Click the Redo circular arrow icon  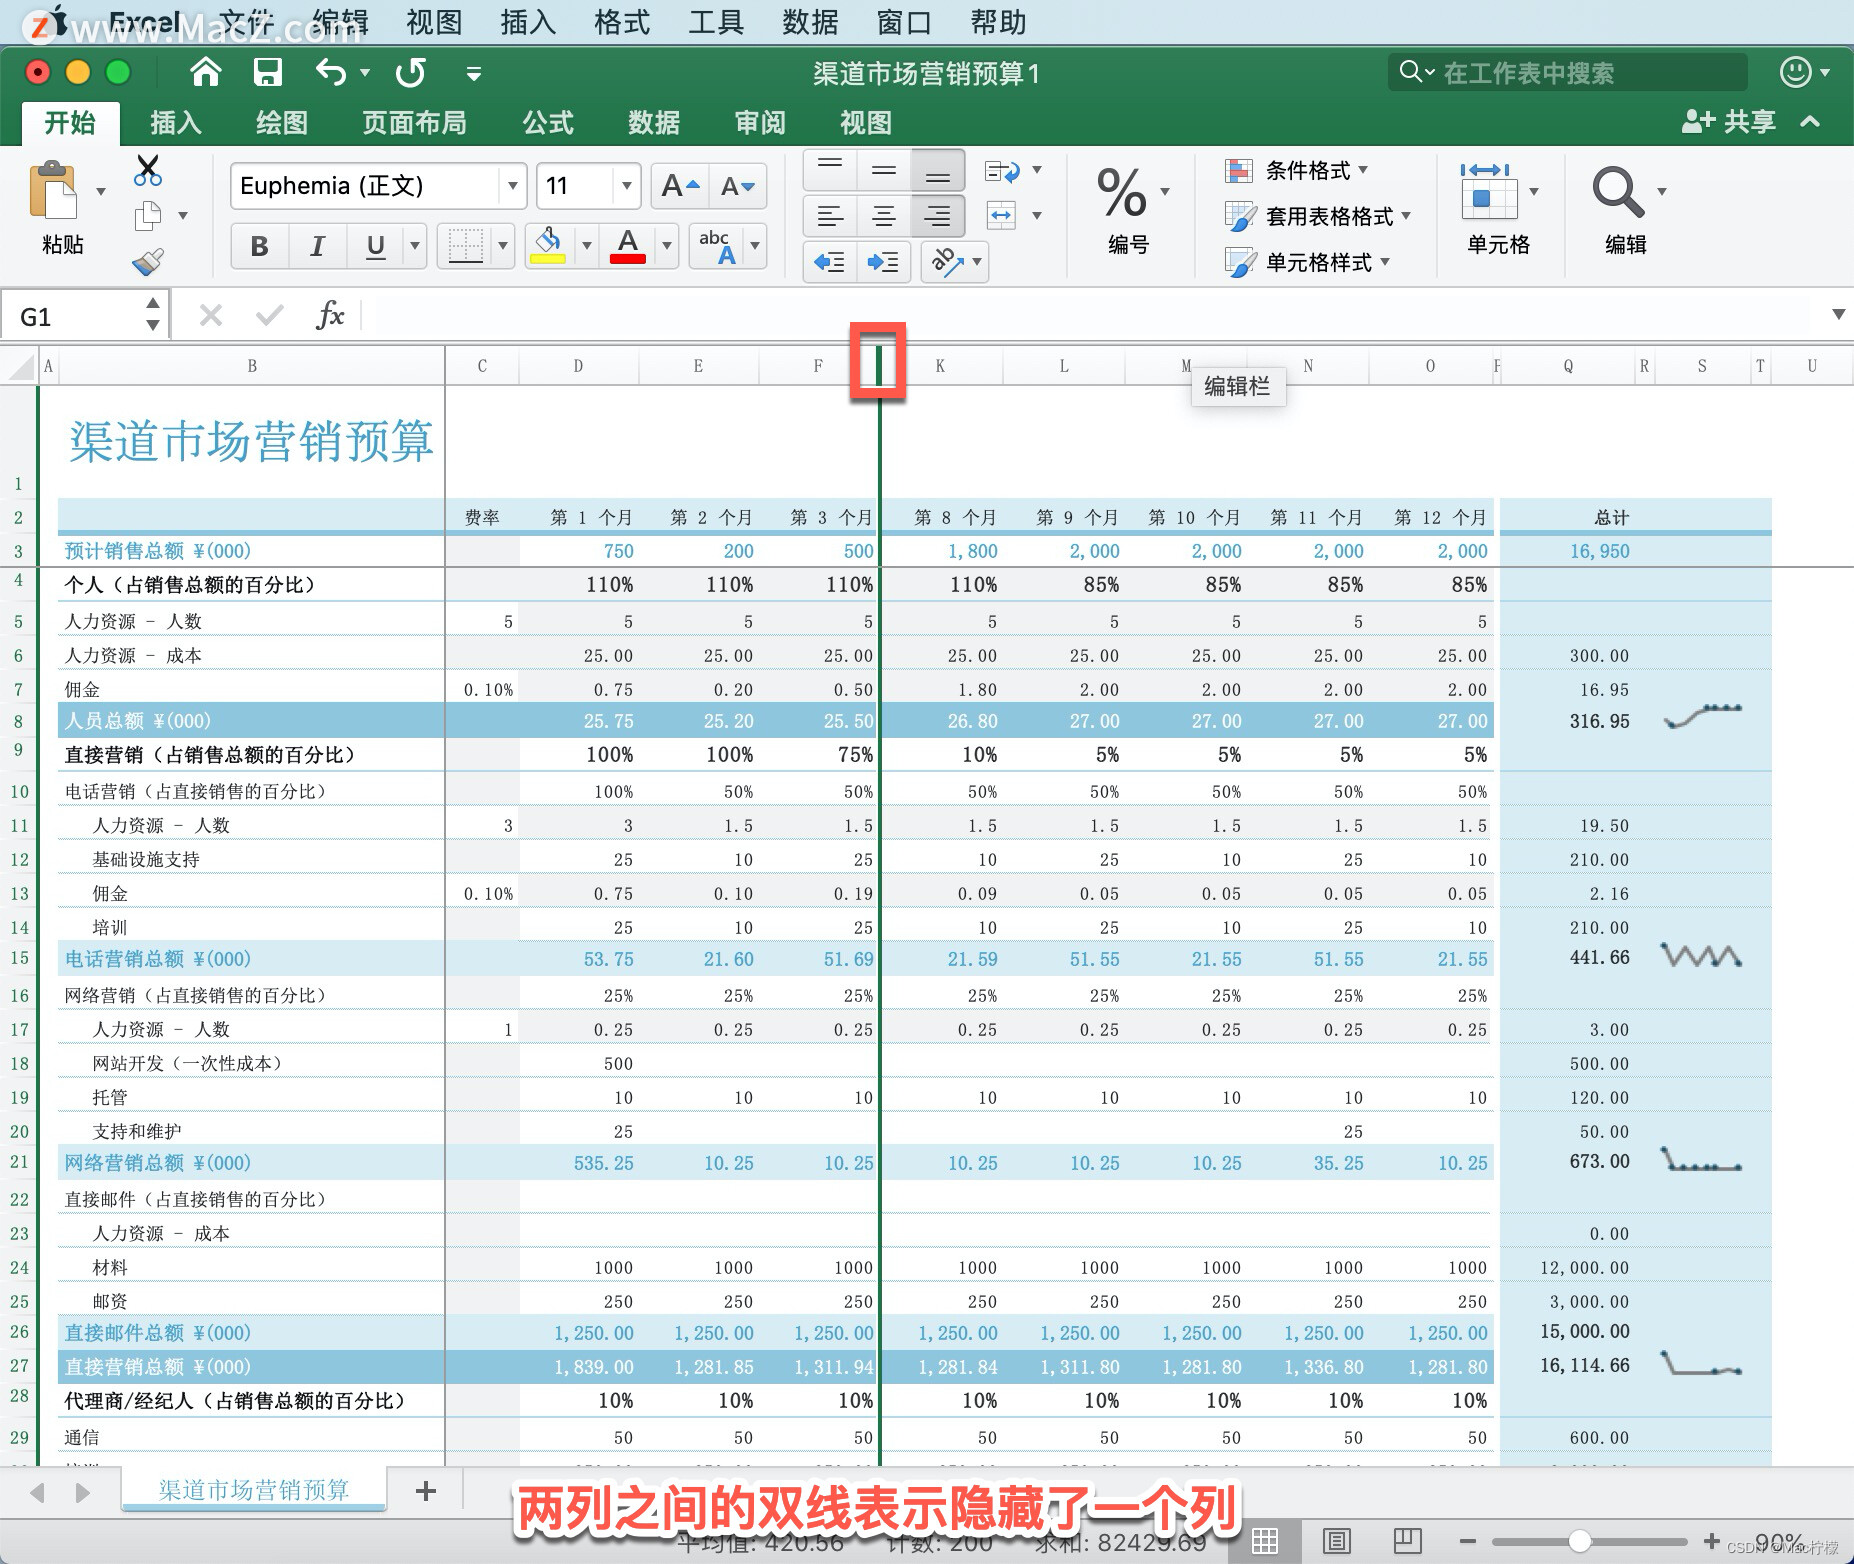coord(410,72)
